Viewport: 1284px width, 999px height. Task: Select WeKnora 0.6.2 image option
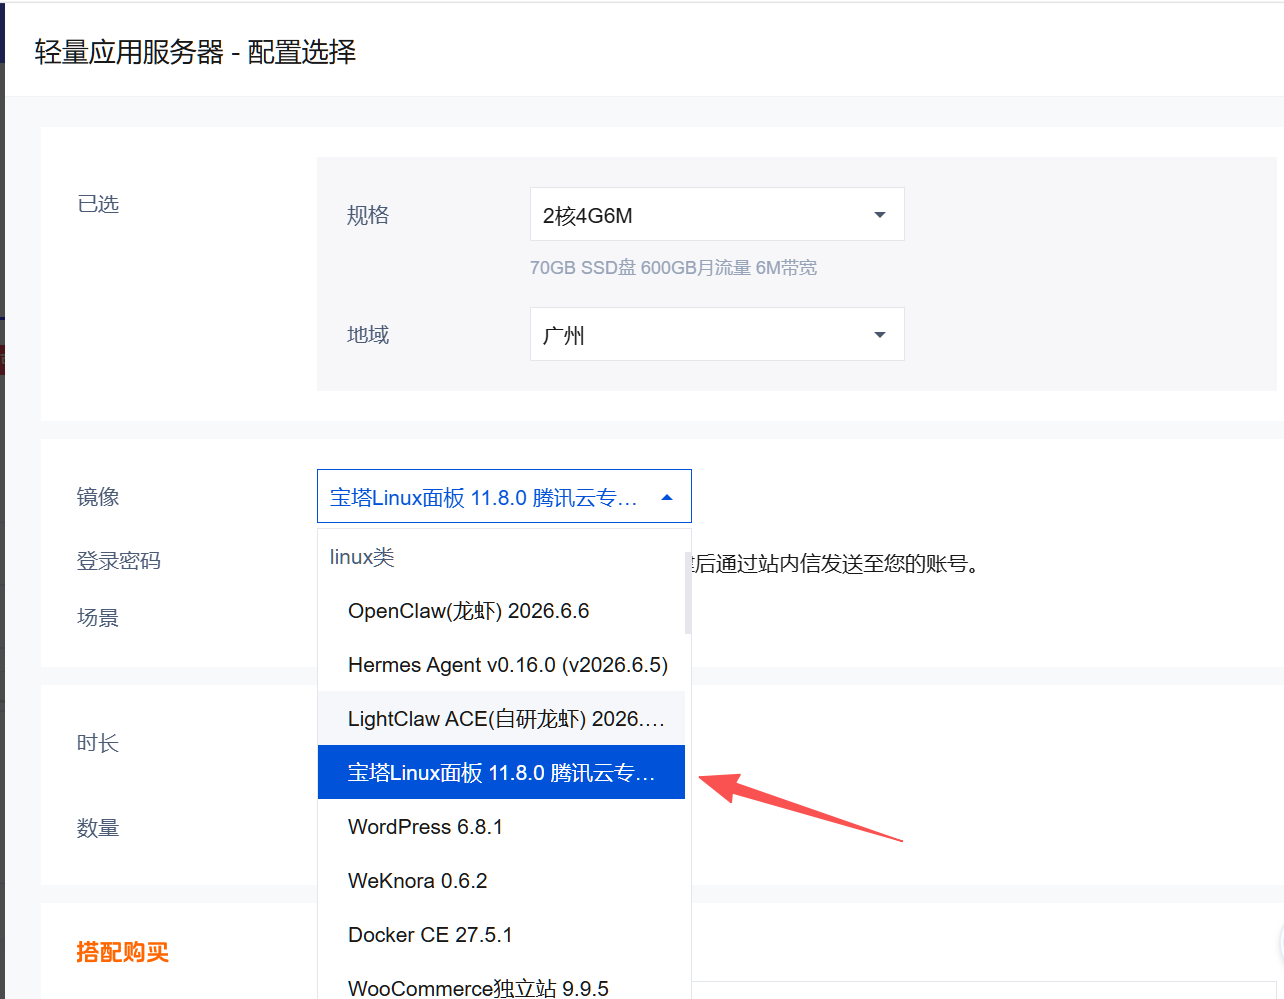click(501, 881)
